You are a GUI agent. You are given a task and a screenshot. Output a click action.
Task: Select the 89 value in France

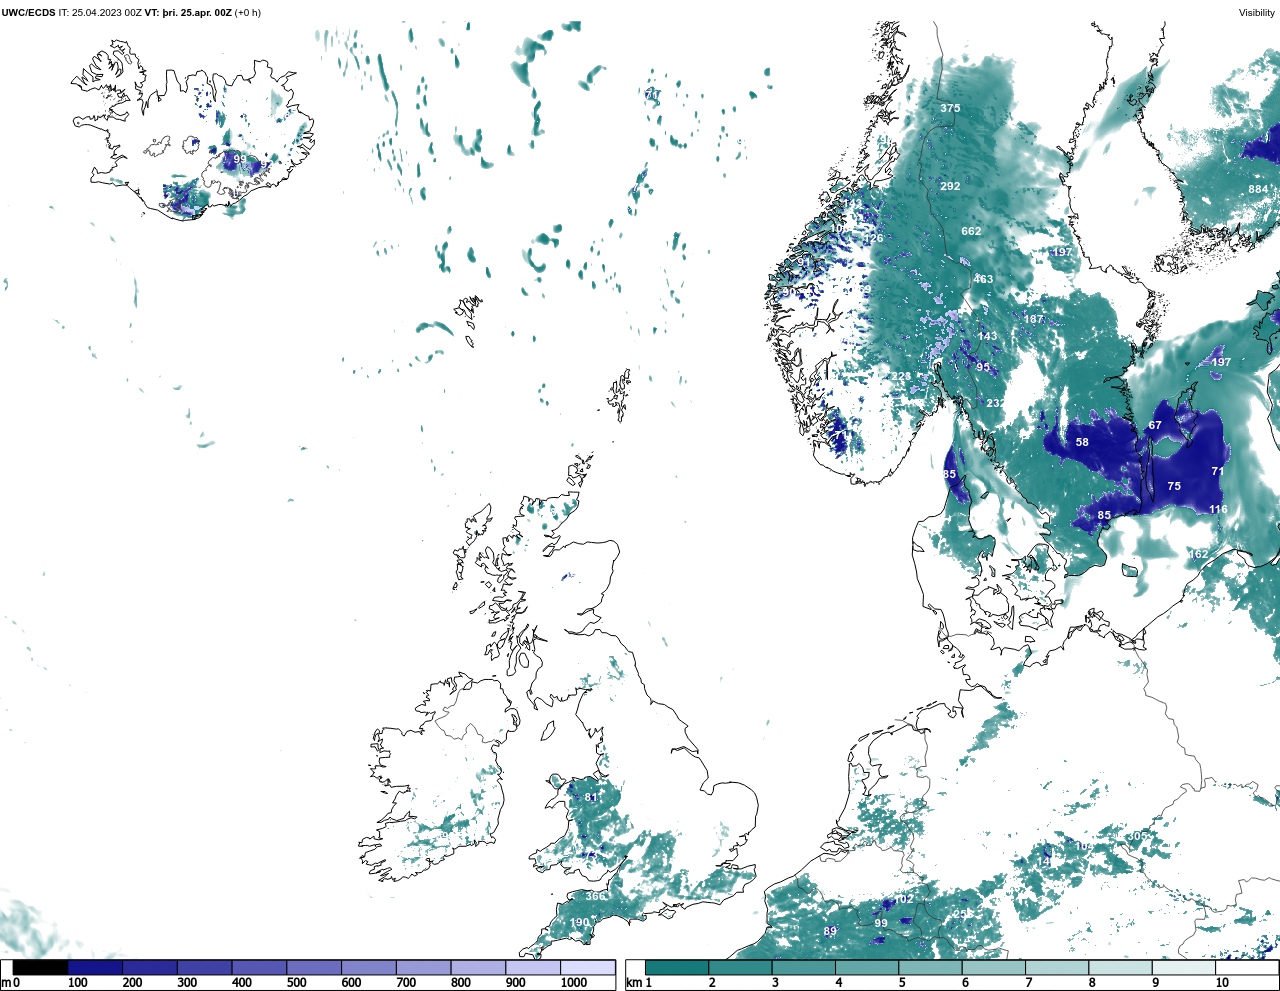coord(830,931)
